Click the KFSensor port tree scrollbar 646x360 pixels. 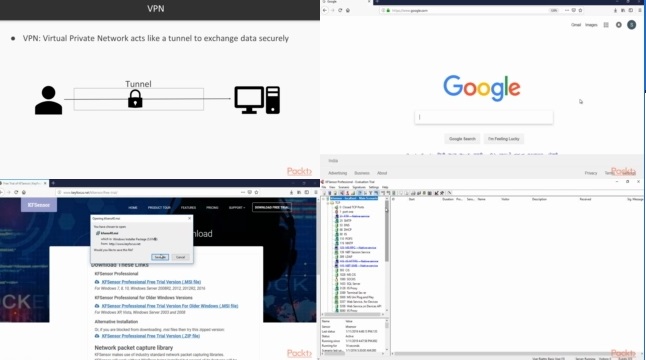point(386,231)
